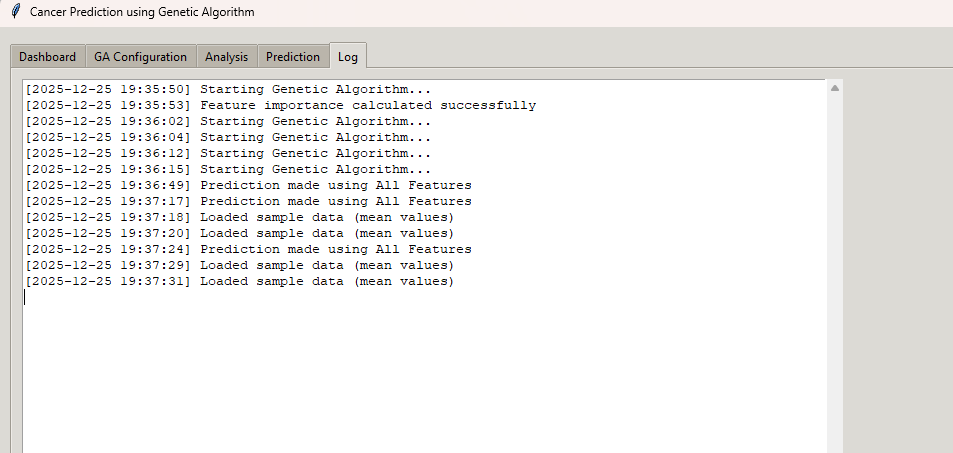Click the Feature importance calculated successfully log line
The image size is (953, 453).
tap(280, 105)
